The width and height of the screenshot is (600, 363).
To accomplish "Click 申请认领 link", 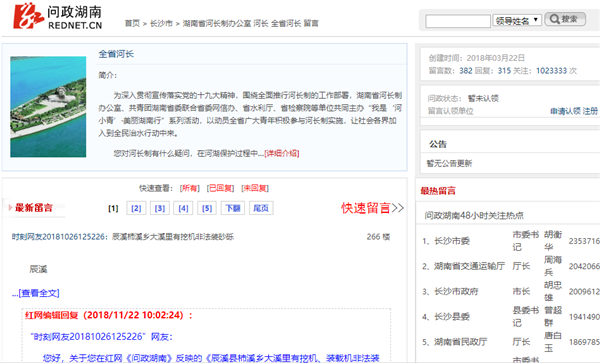I will click(x=565, y=111).
